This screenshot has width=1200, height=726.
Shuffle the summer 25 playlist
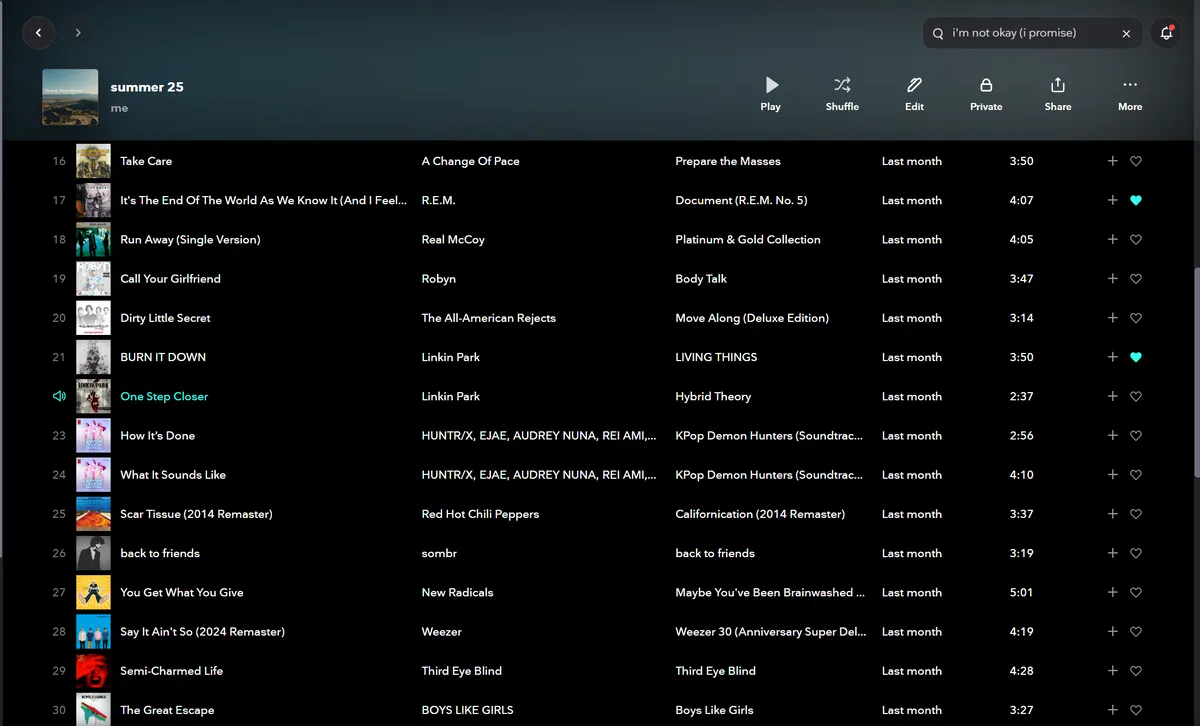842,94
